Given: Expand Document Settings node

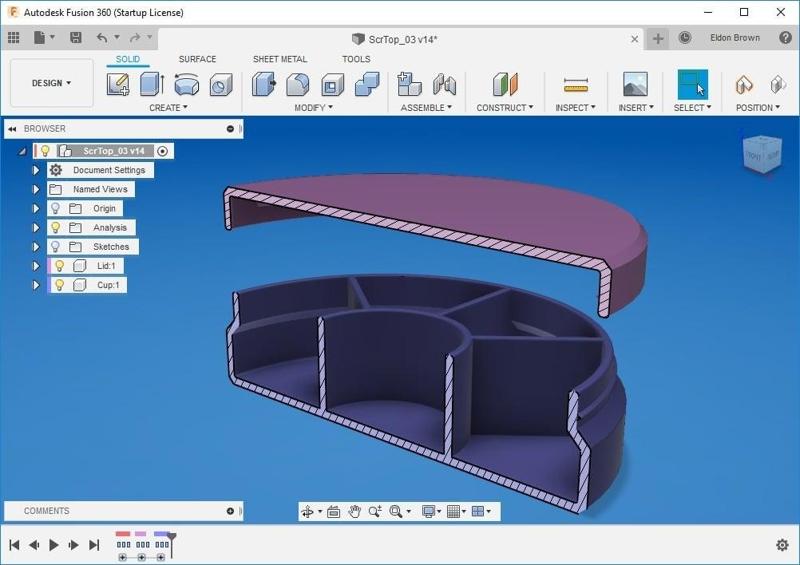Looking at the screenshot, I should 36,170.
